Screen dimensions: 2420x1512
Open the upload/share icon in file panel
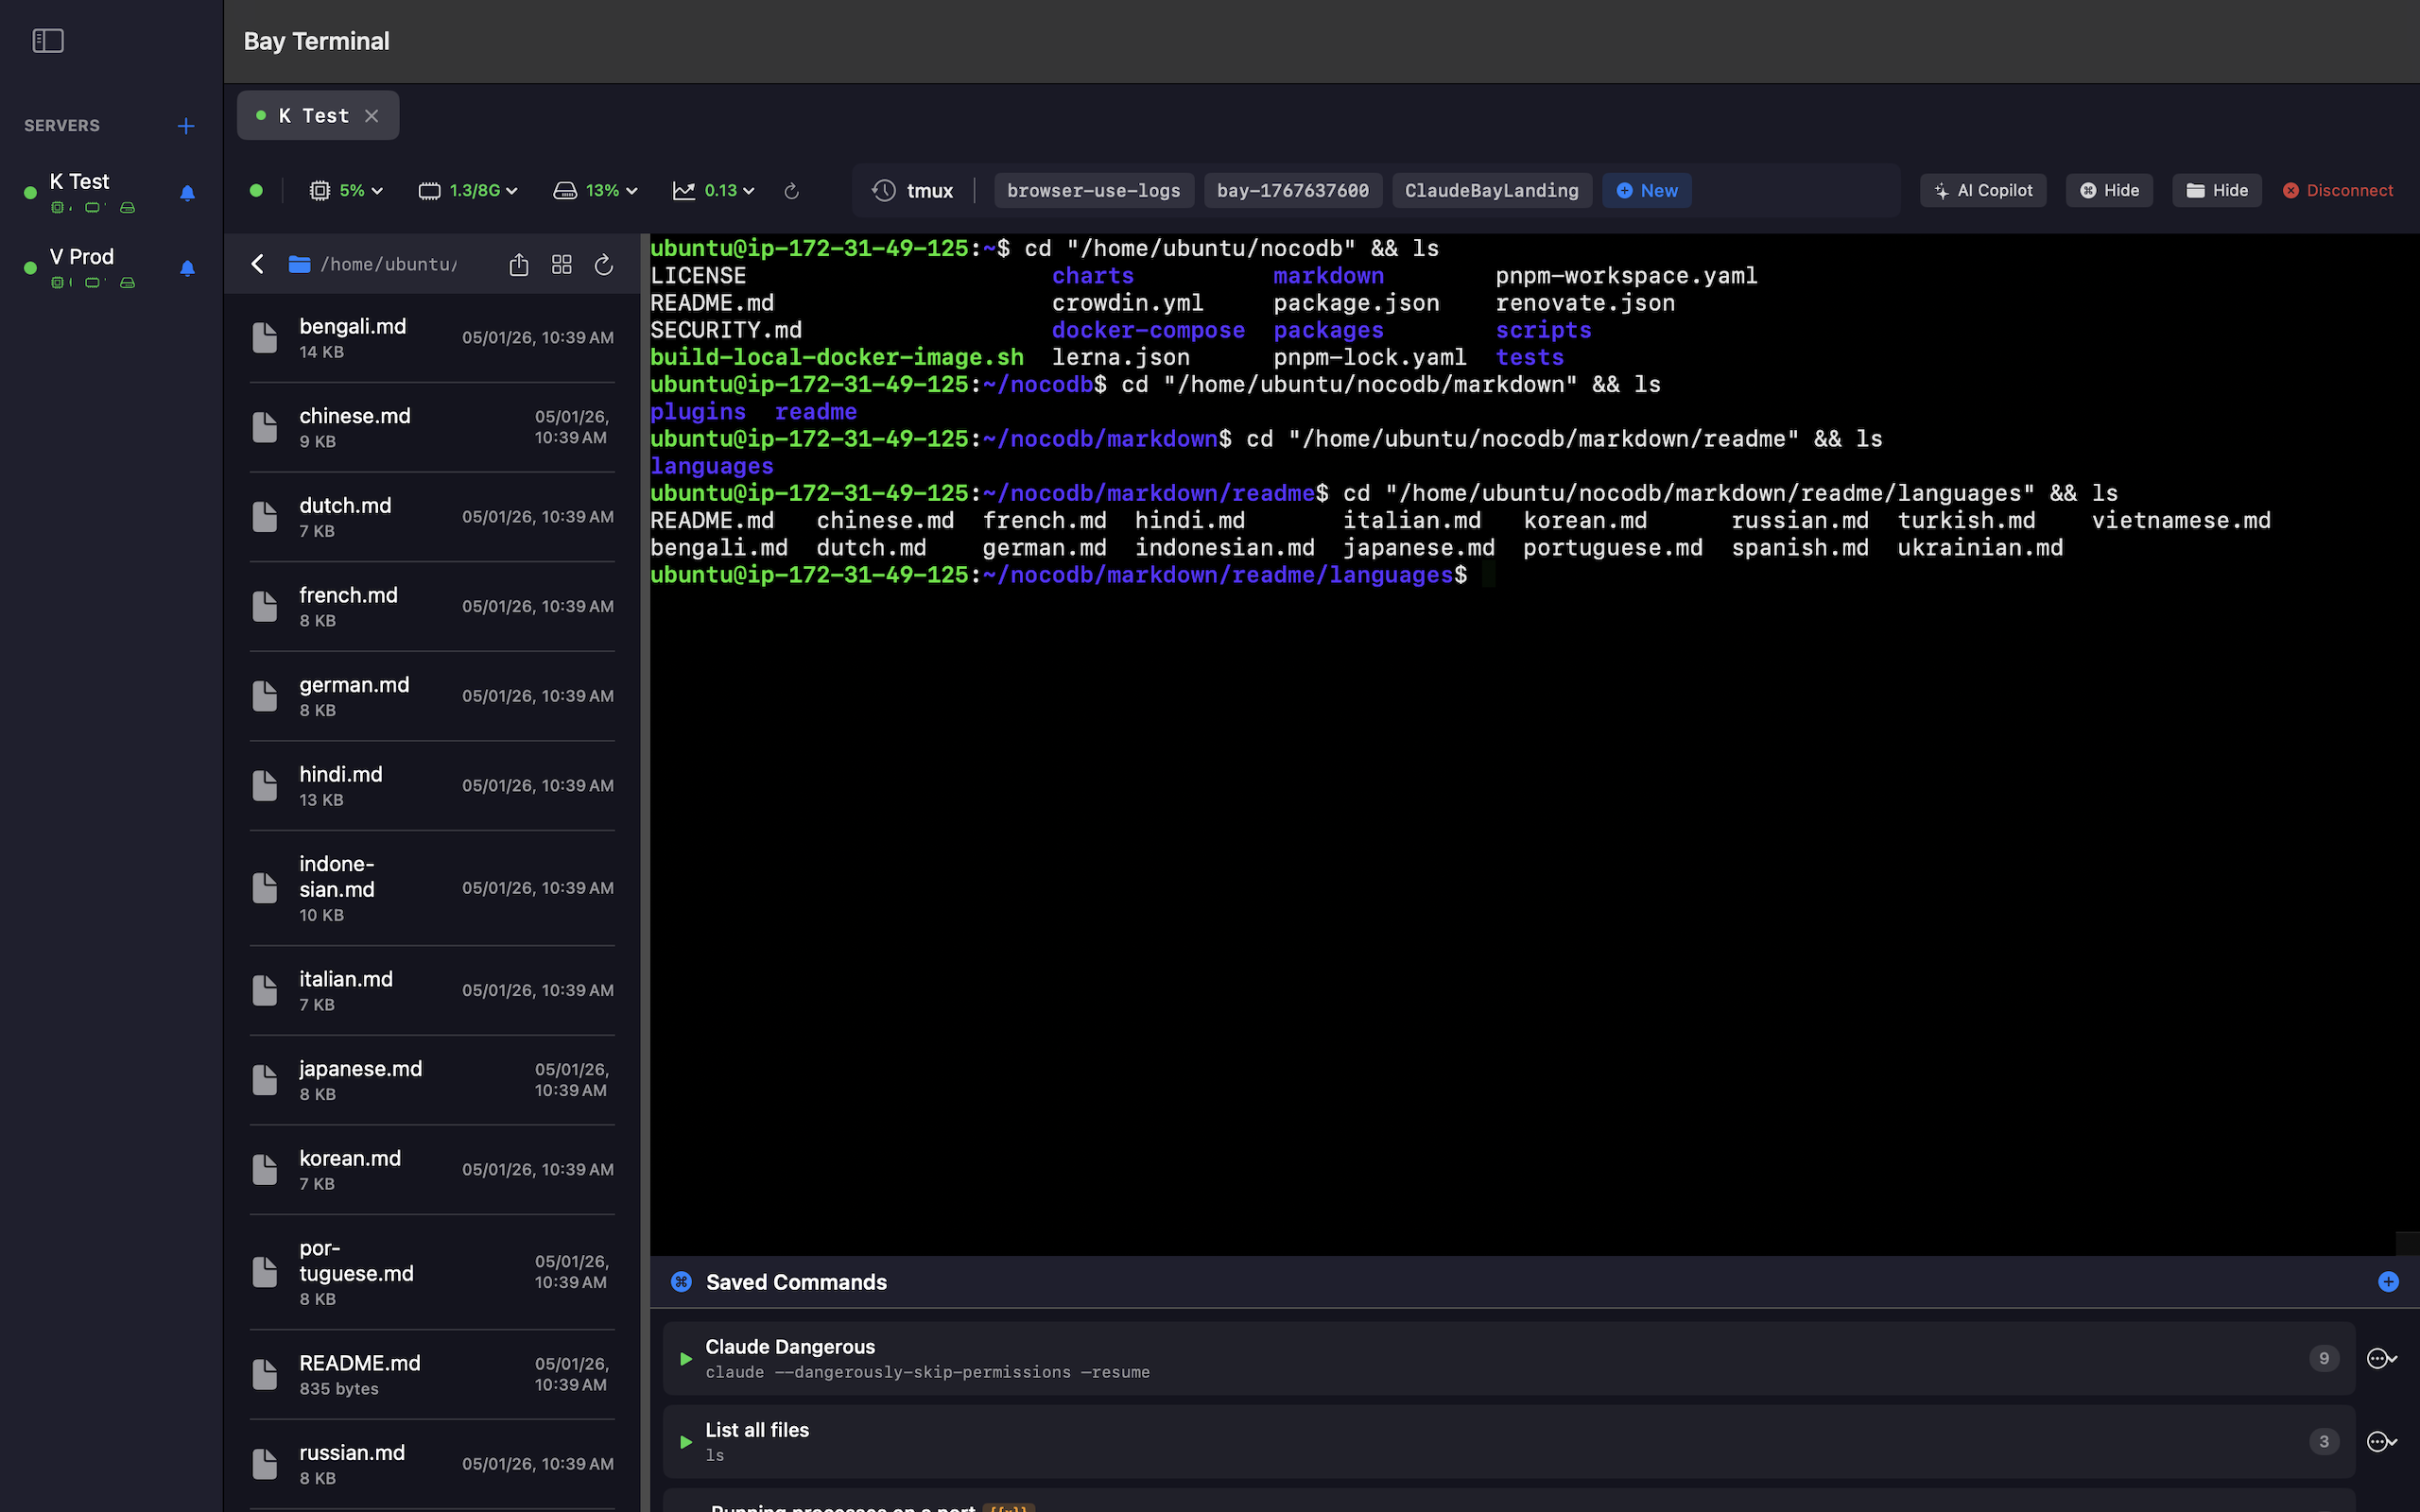(518, 264)
